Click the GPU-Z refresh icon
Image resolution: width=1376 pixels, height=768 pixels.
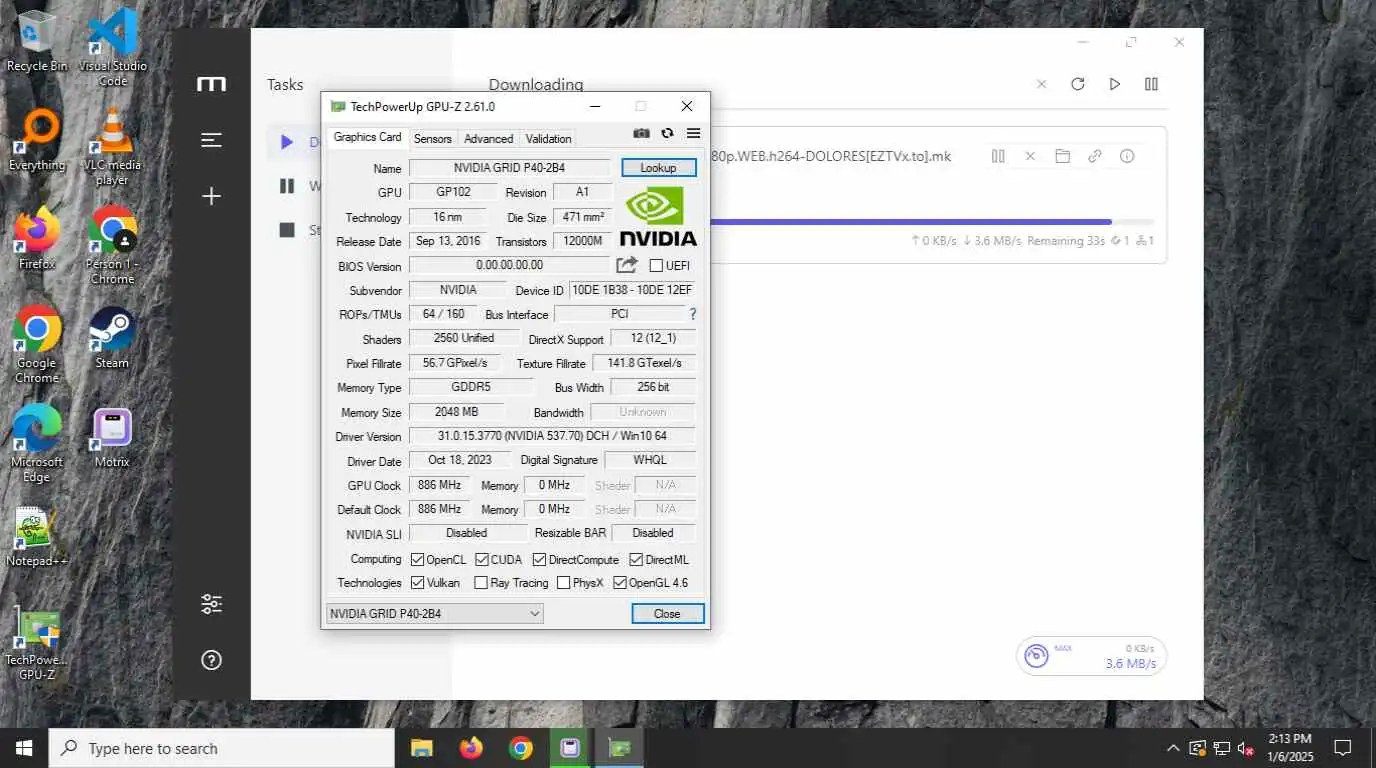tap(667, 133)
